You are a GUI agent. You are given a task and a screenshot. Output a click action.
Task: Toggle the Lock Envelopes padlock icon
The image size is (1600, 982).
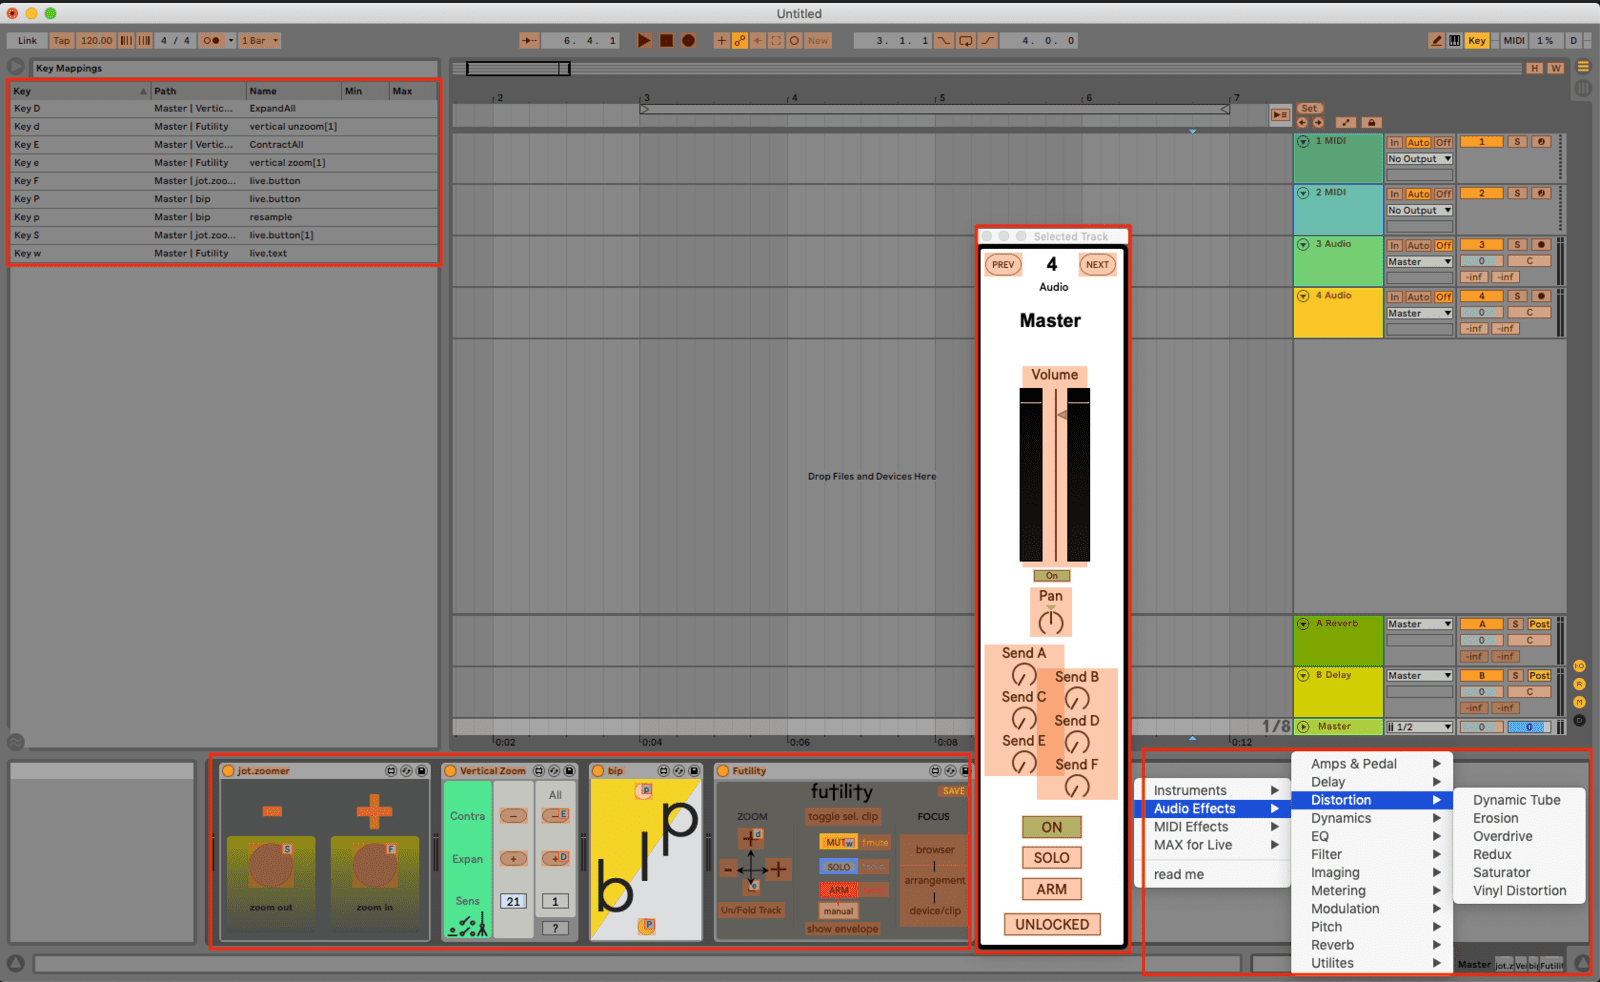point(1371,123)
